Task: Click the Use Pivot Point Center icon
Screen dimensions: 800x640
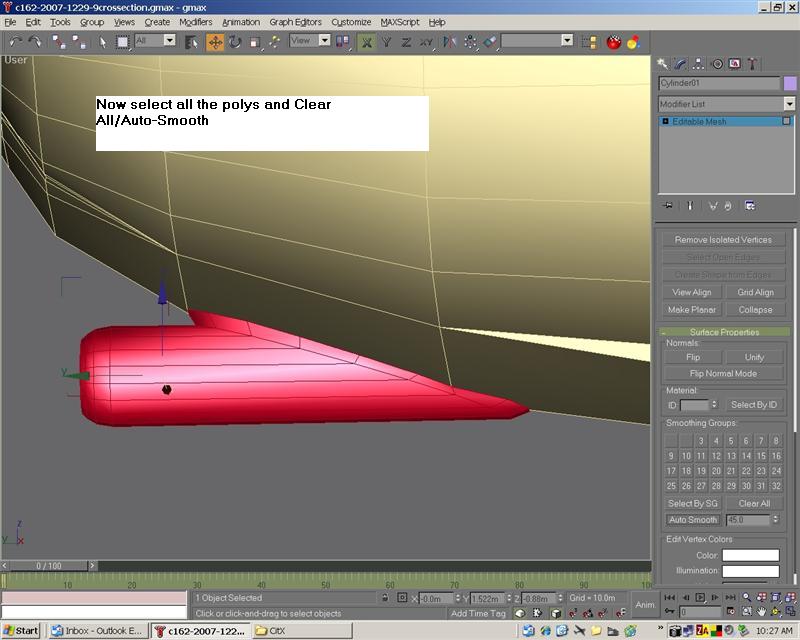Action: pos(343,42)
